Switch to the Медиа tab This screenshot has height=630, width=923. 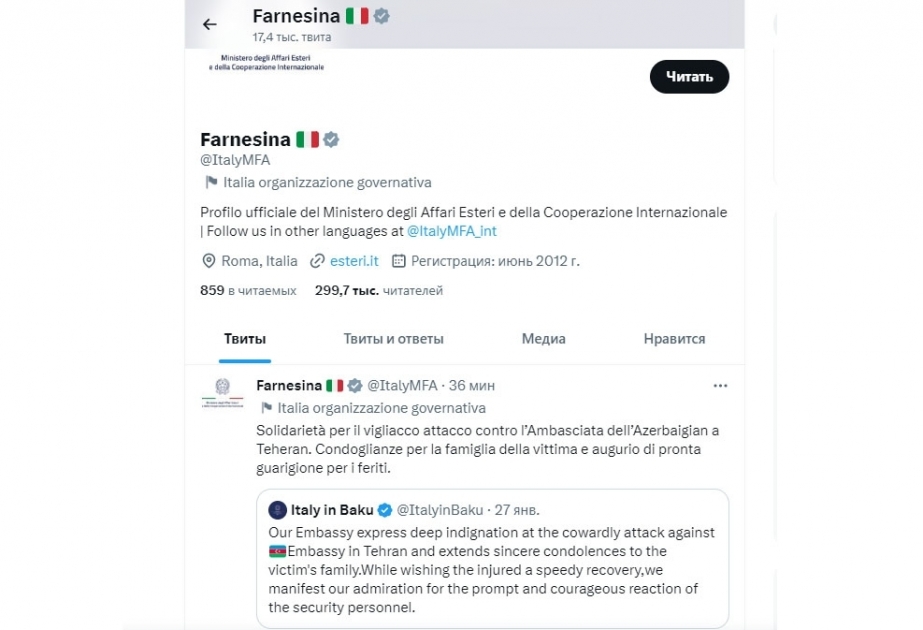543,339
